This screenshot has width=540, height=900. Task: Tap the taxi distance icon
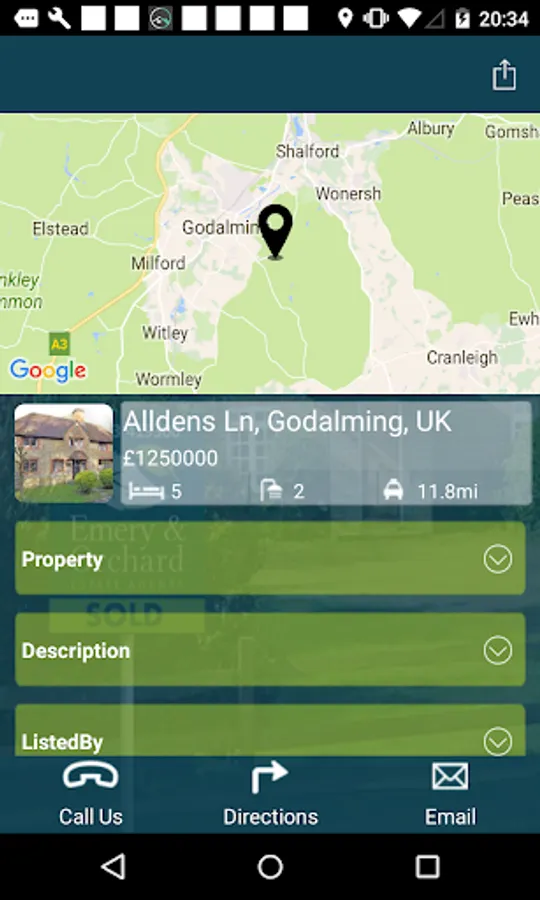393,491
